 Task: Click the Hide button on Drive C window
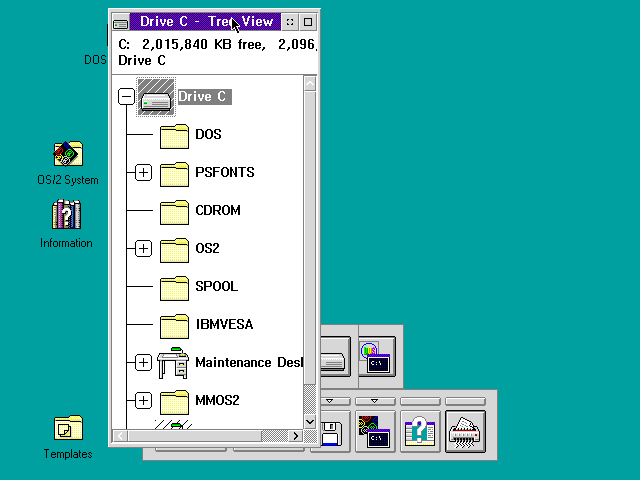[290, 22]
